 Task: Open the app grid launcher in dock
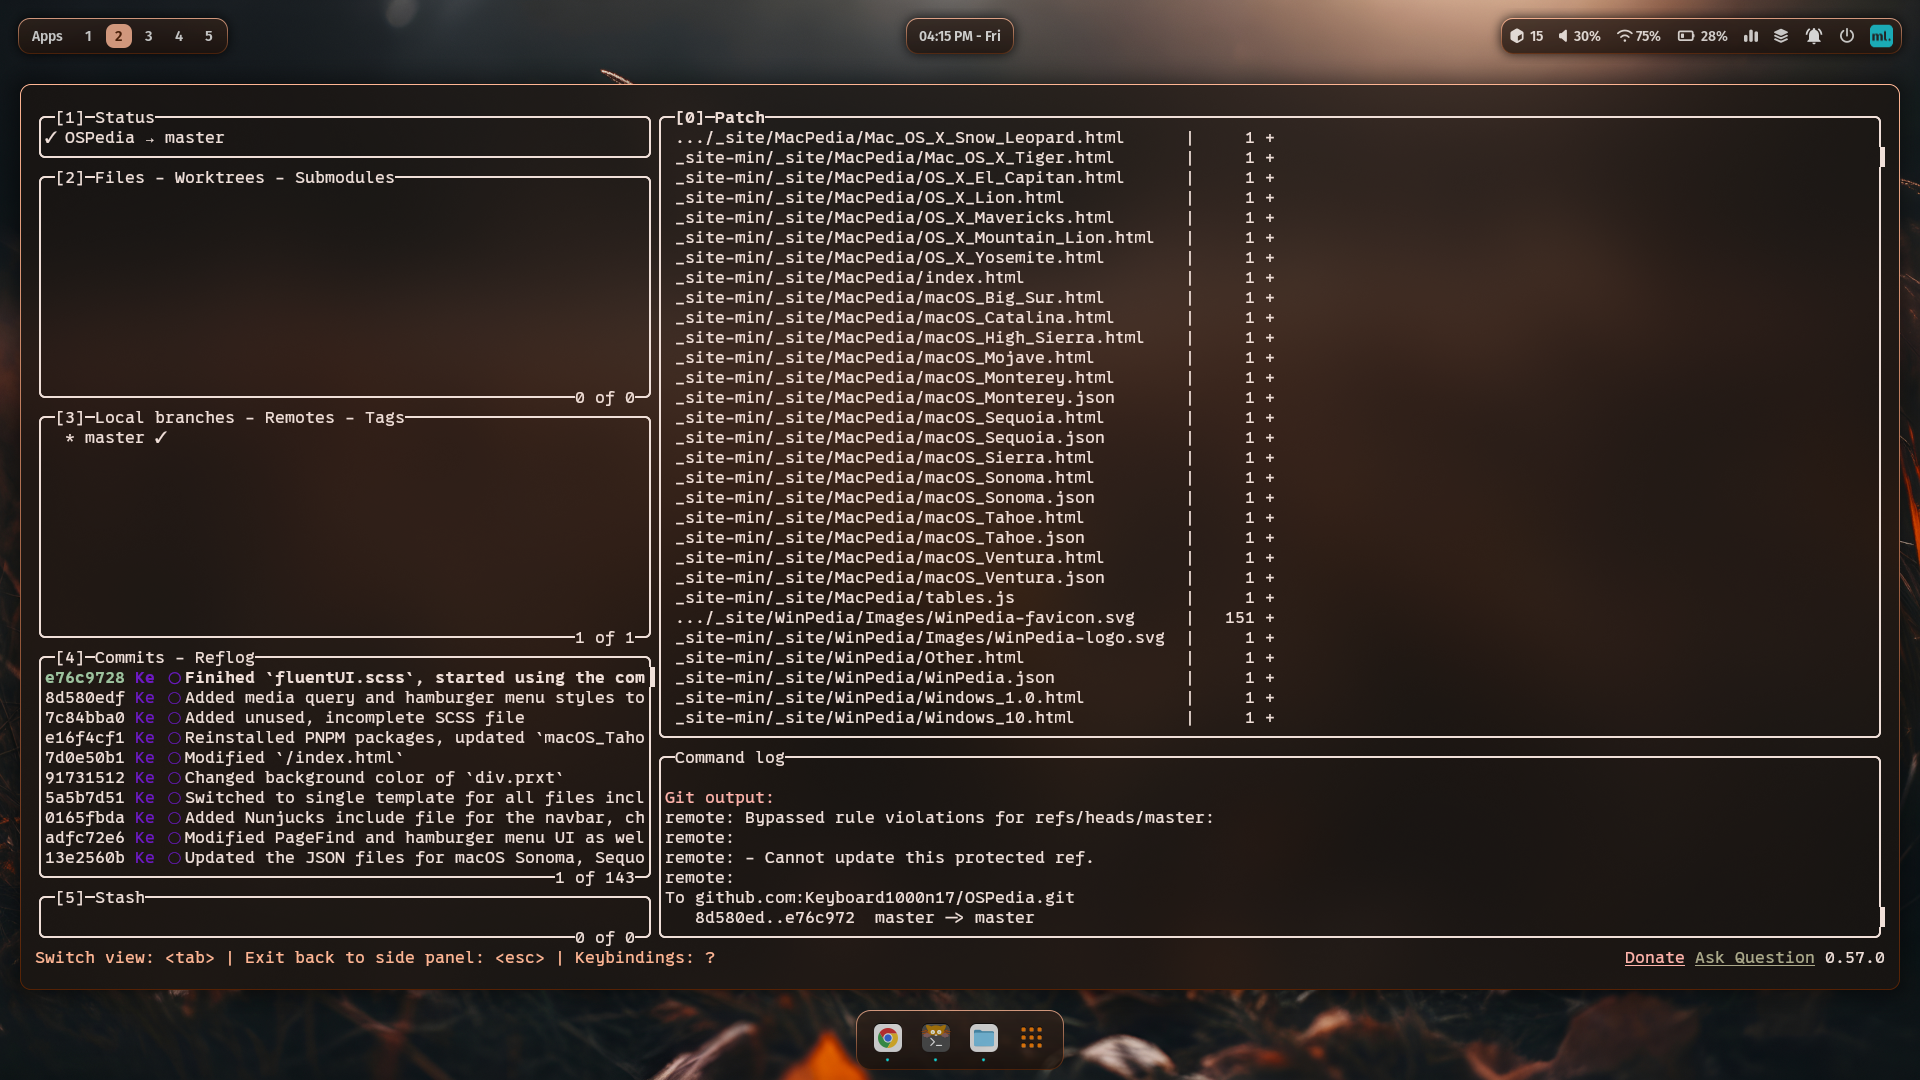tap(1031, 1038)
